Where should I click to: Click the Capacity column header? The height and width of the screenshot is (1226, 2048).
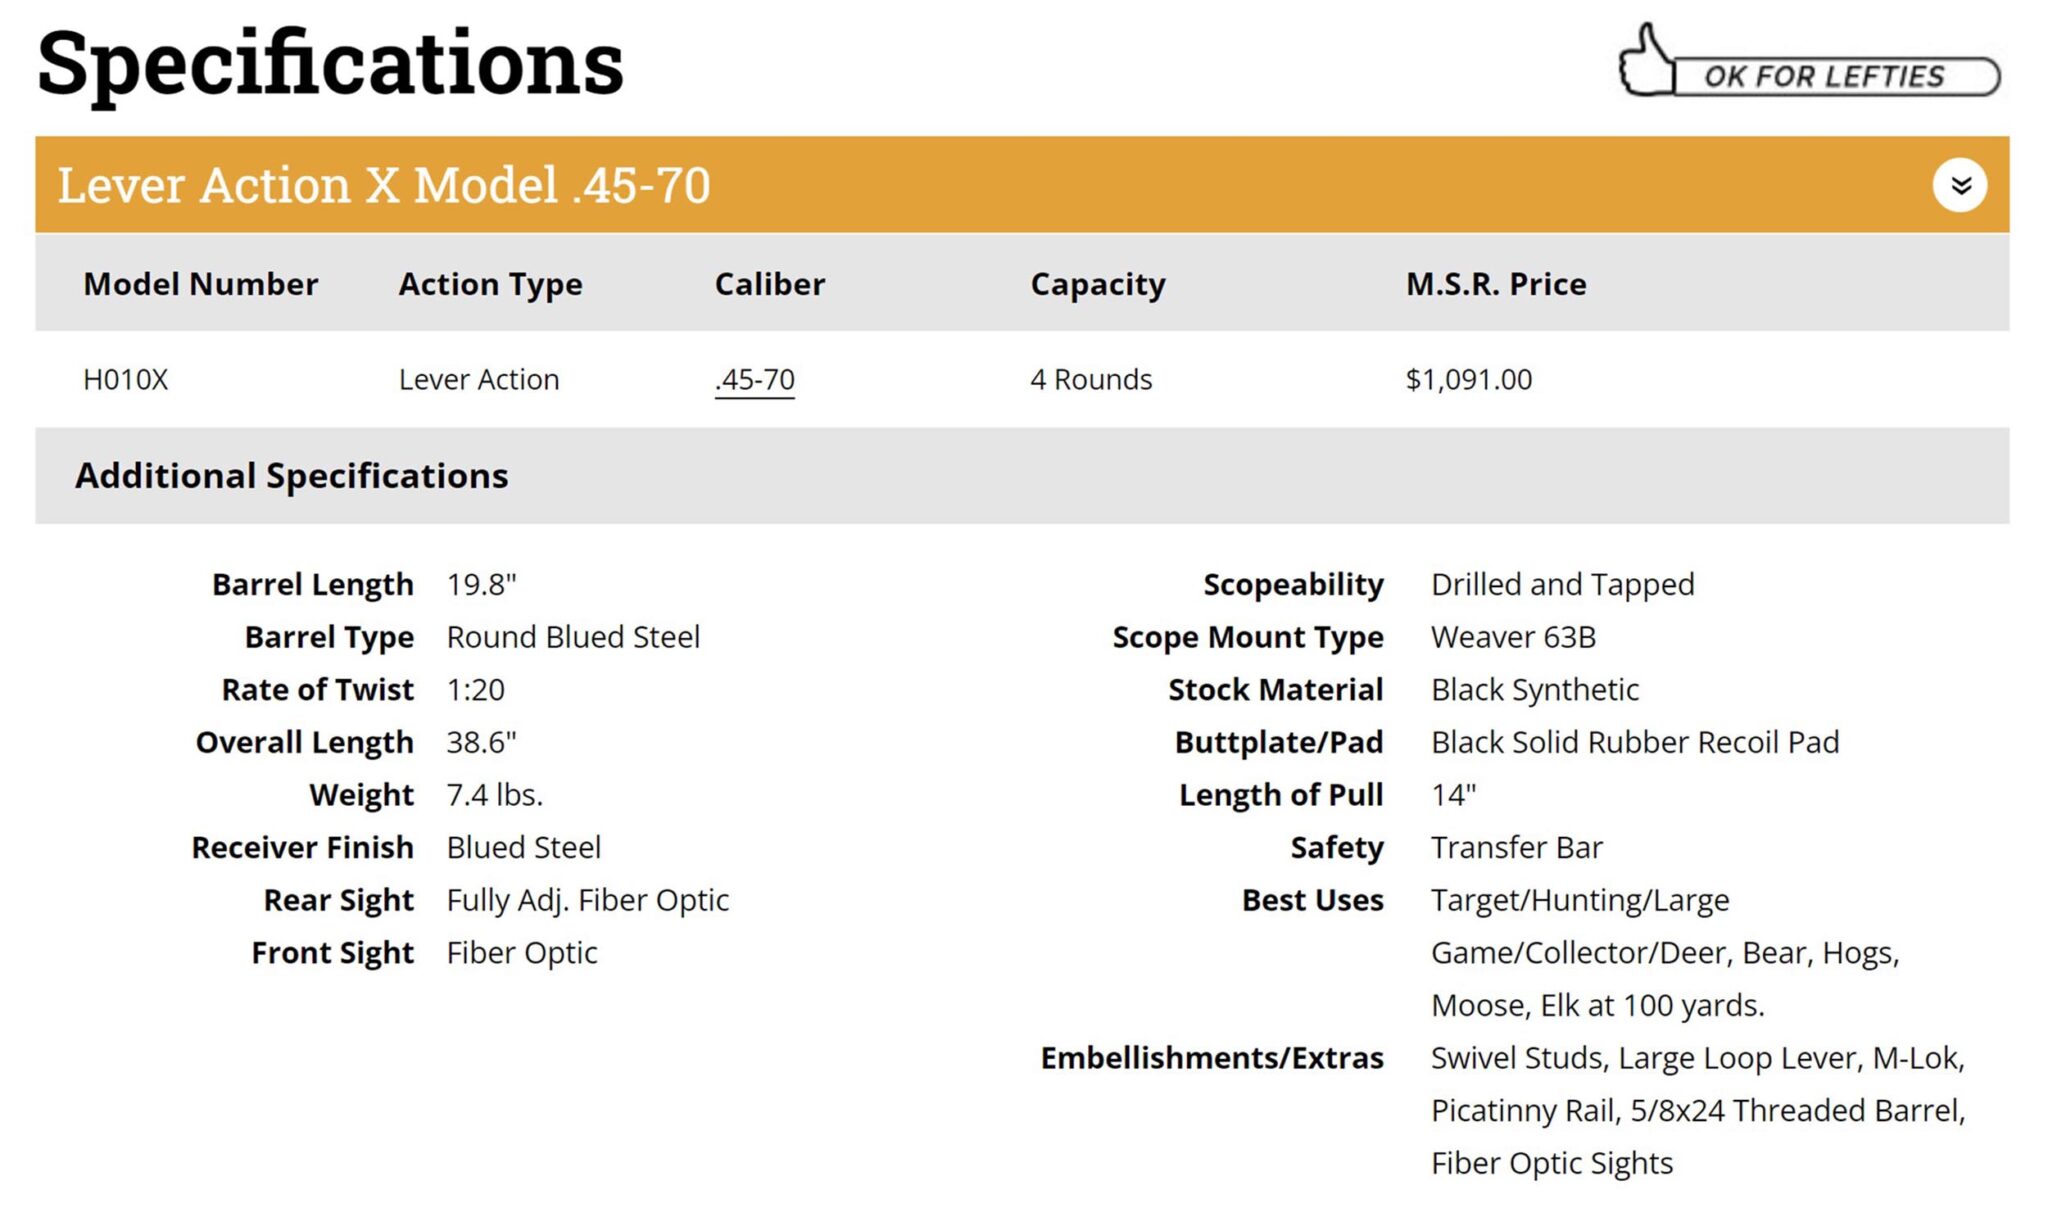point(1098,284)
